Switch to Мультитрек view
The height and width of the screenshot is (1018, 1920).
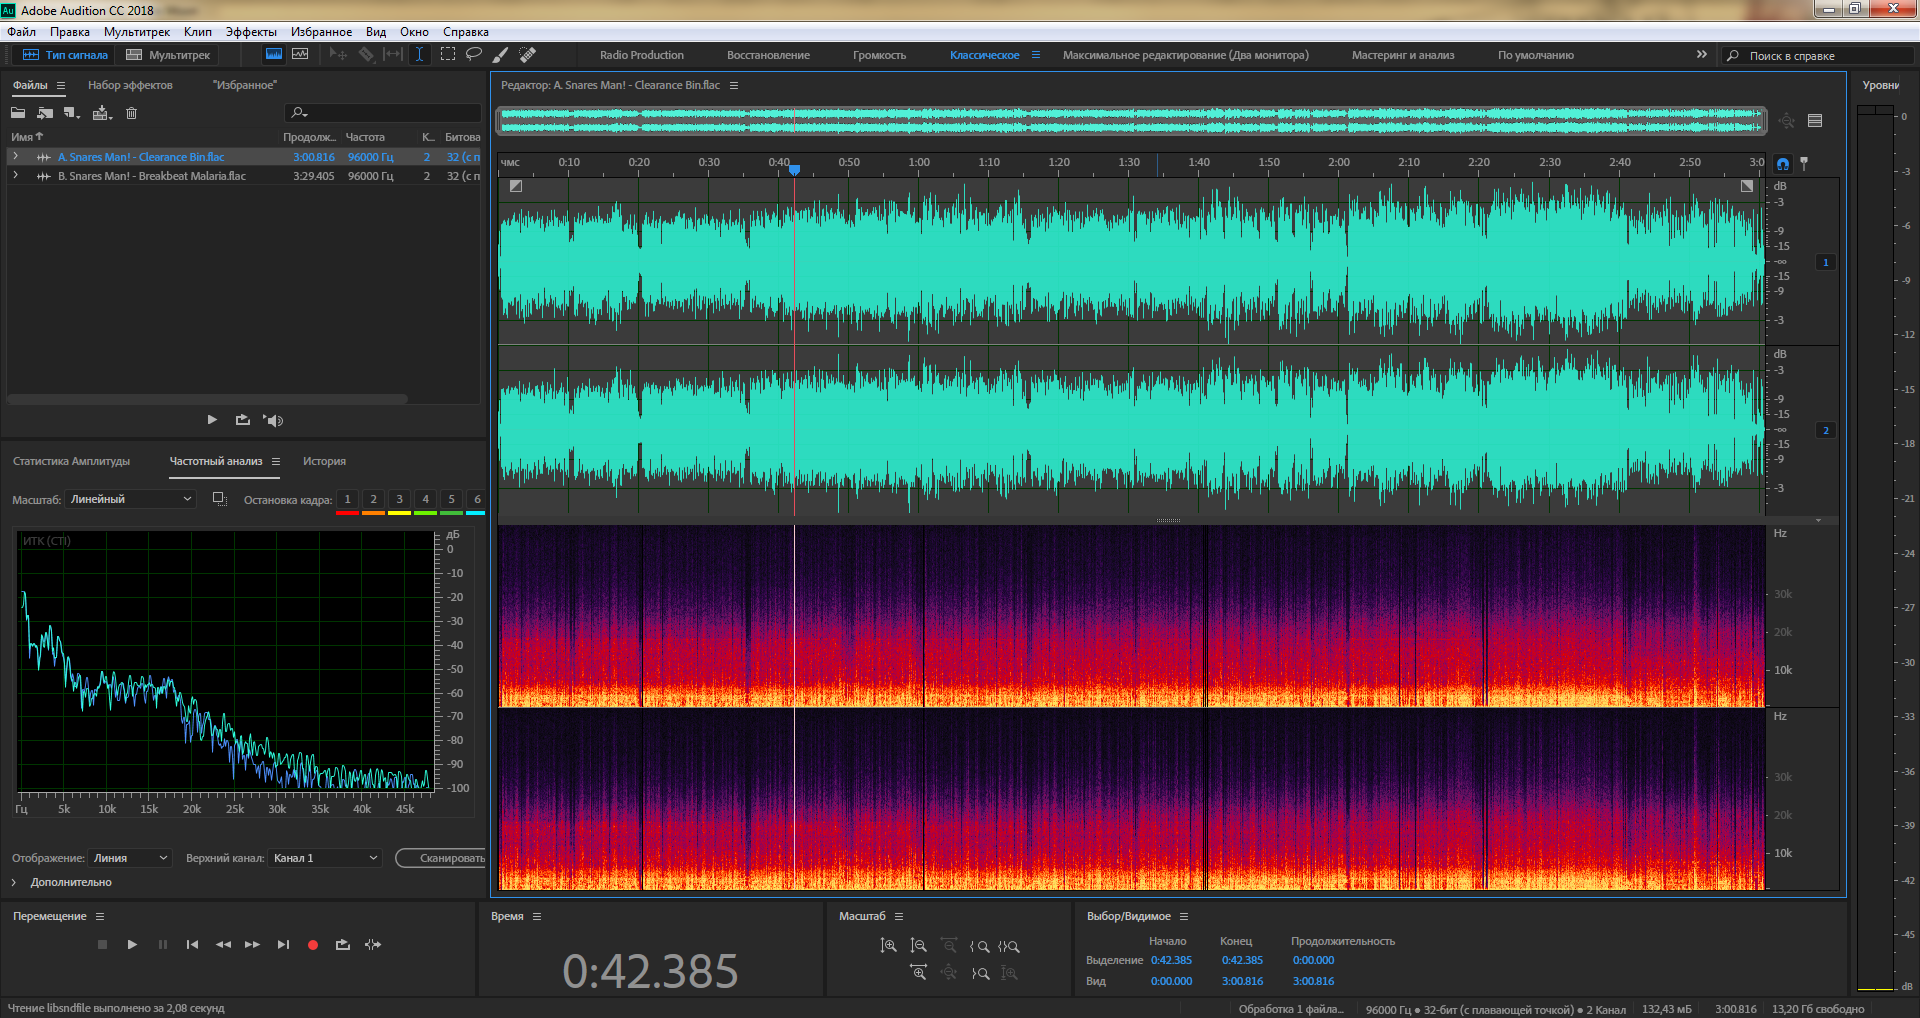[x=168, y=55]
